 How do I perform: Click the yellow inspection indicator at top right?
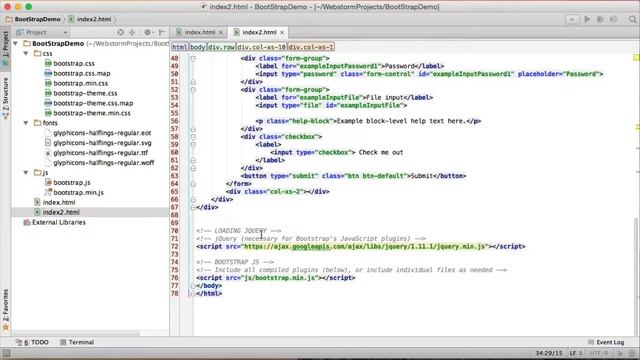pyautogui.click(x=636, y=58)
